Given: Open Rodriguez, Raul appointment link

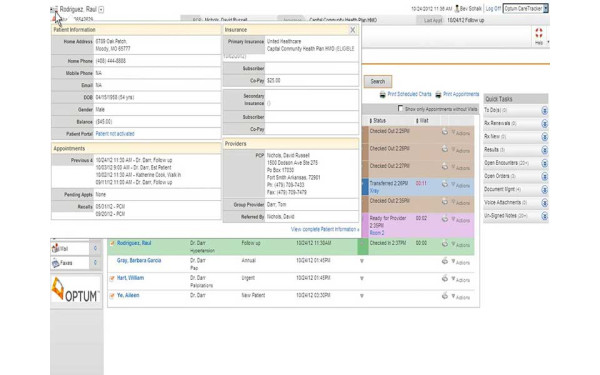Looking at the screenshot, I should point(134,243).
